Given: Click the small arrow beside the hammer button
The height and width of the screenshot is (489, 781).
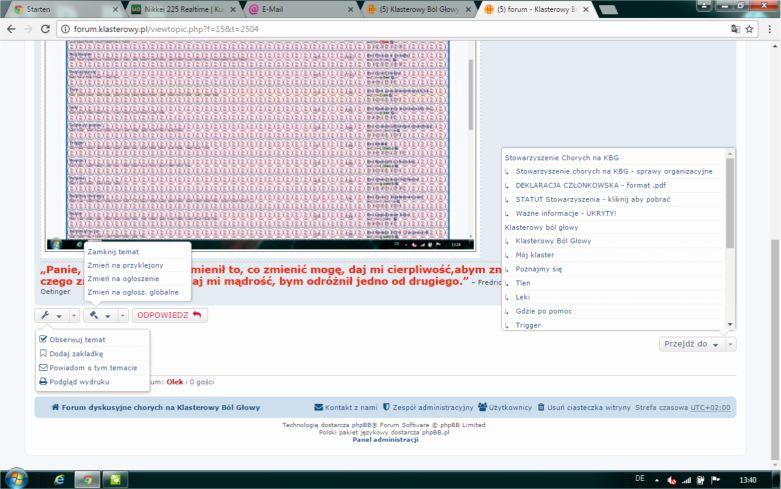Looking at the screenshot, I should pyautogui.click(x=123, y=315).
